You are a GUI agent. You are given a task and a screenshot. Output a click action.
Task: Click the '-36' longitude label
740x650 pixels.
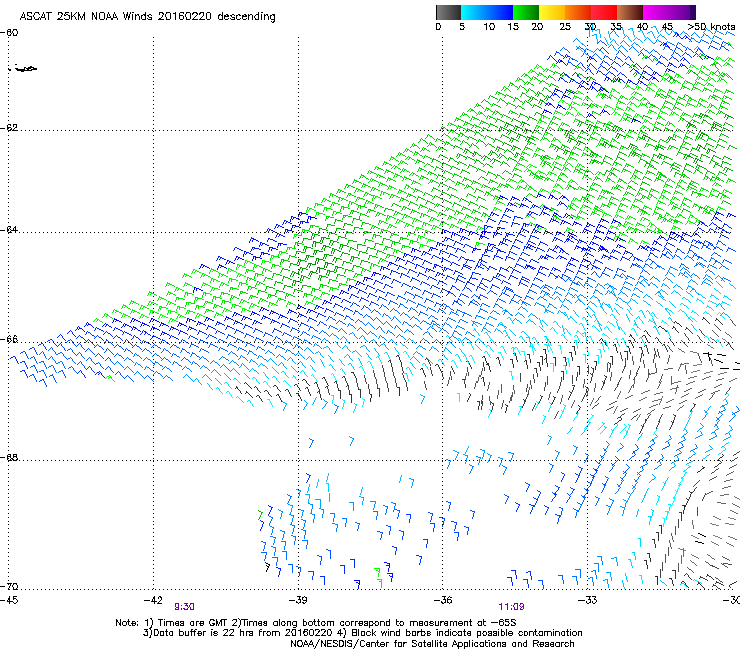(x=443, y=600)
